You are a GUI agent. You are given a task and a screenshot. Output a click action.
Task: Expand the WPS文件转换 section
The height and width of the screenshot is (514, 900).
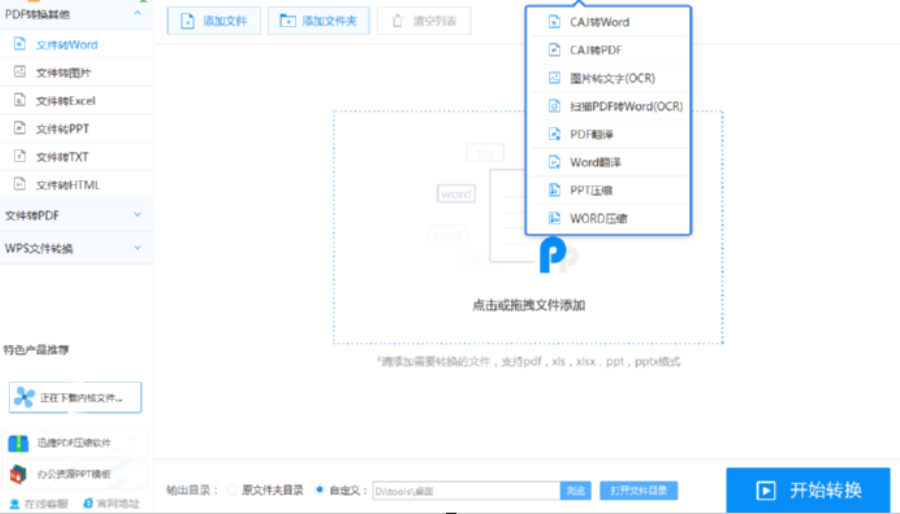point(138,248)
